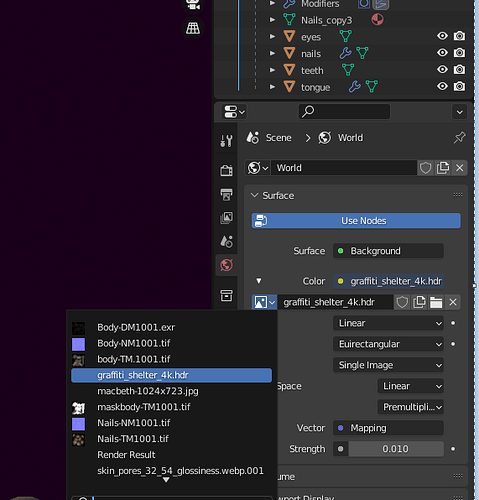
Task: Disable nails object in renders
Action: point(459,53)
